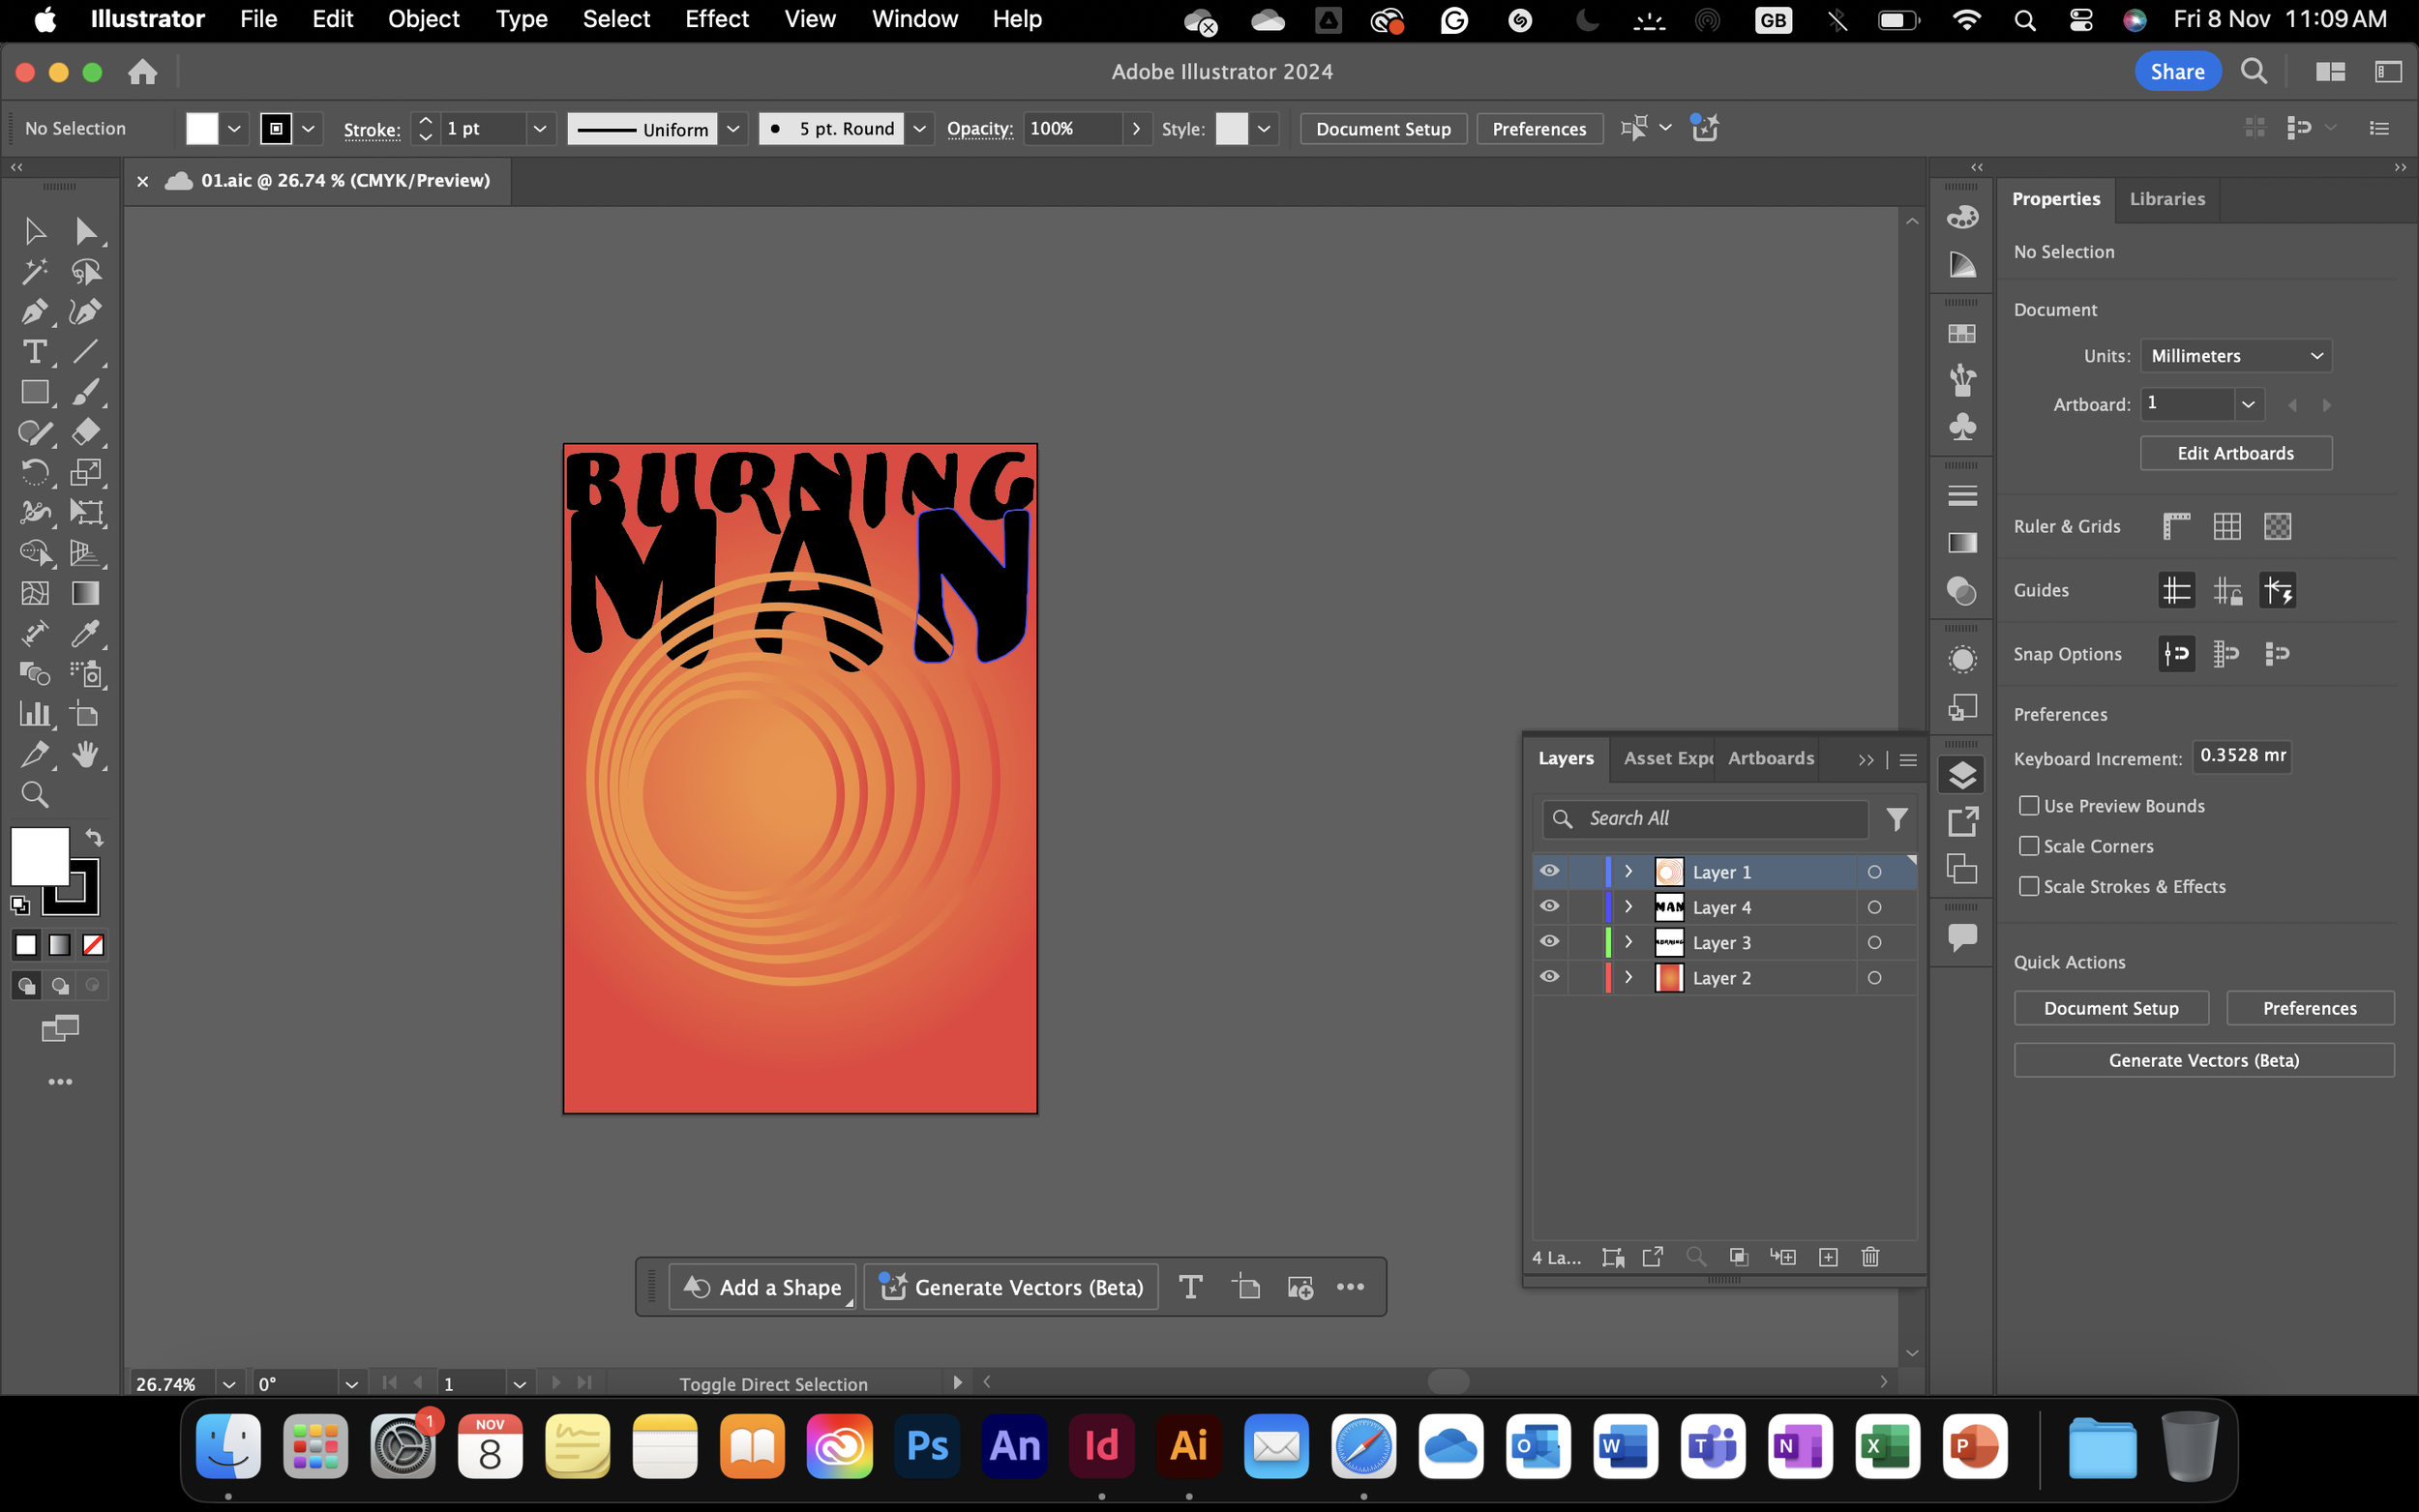Switch to the Artboards tab
Image resolution: width=2419 pixels, height=1512 pixels.
[1771, 758]
